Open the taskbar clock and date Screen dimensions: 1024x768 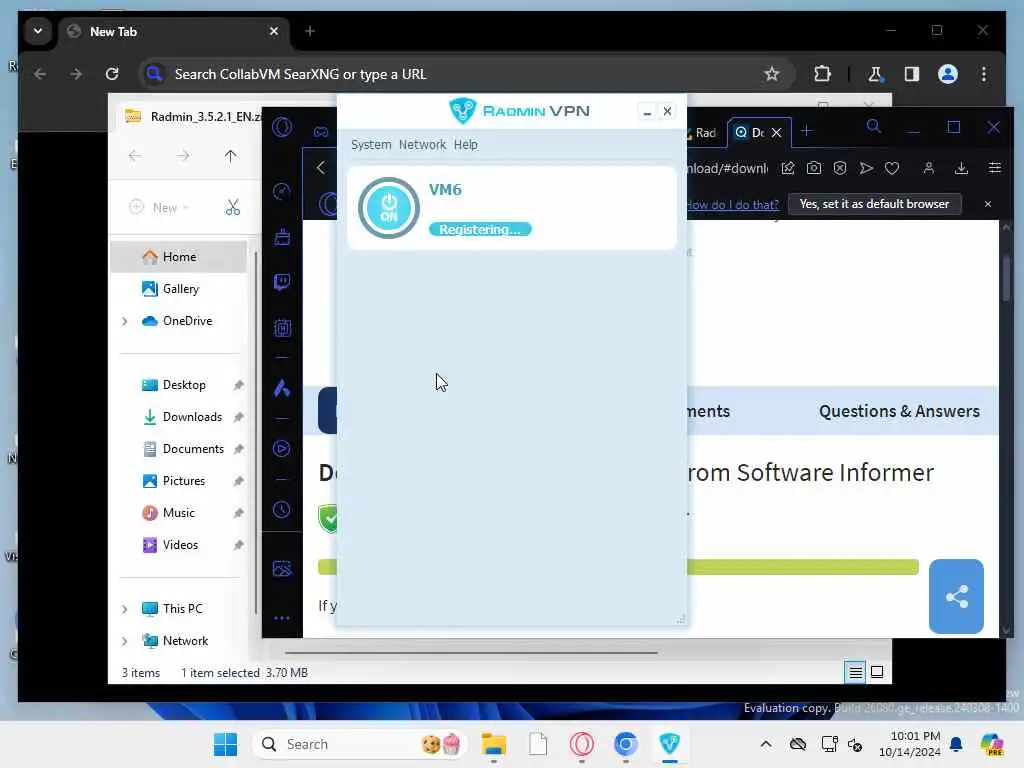click(910, 744)
